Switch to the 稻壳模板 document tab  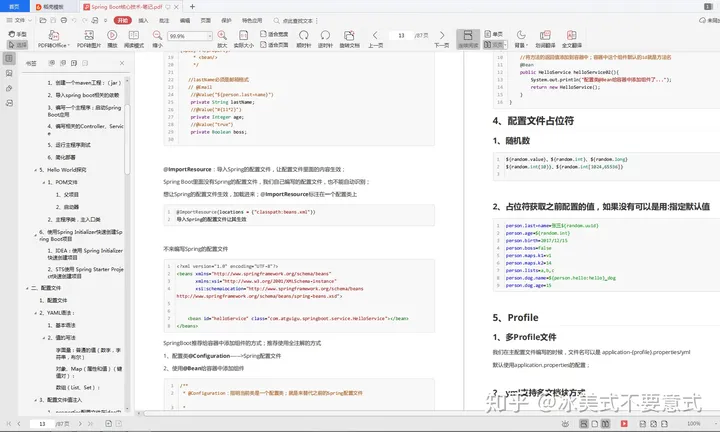[53, 7]
